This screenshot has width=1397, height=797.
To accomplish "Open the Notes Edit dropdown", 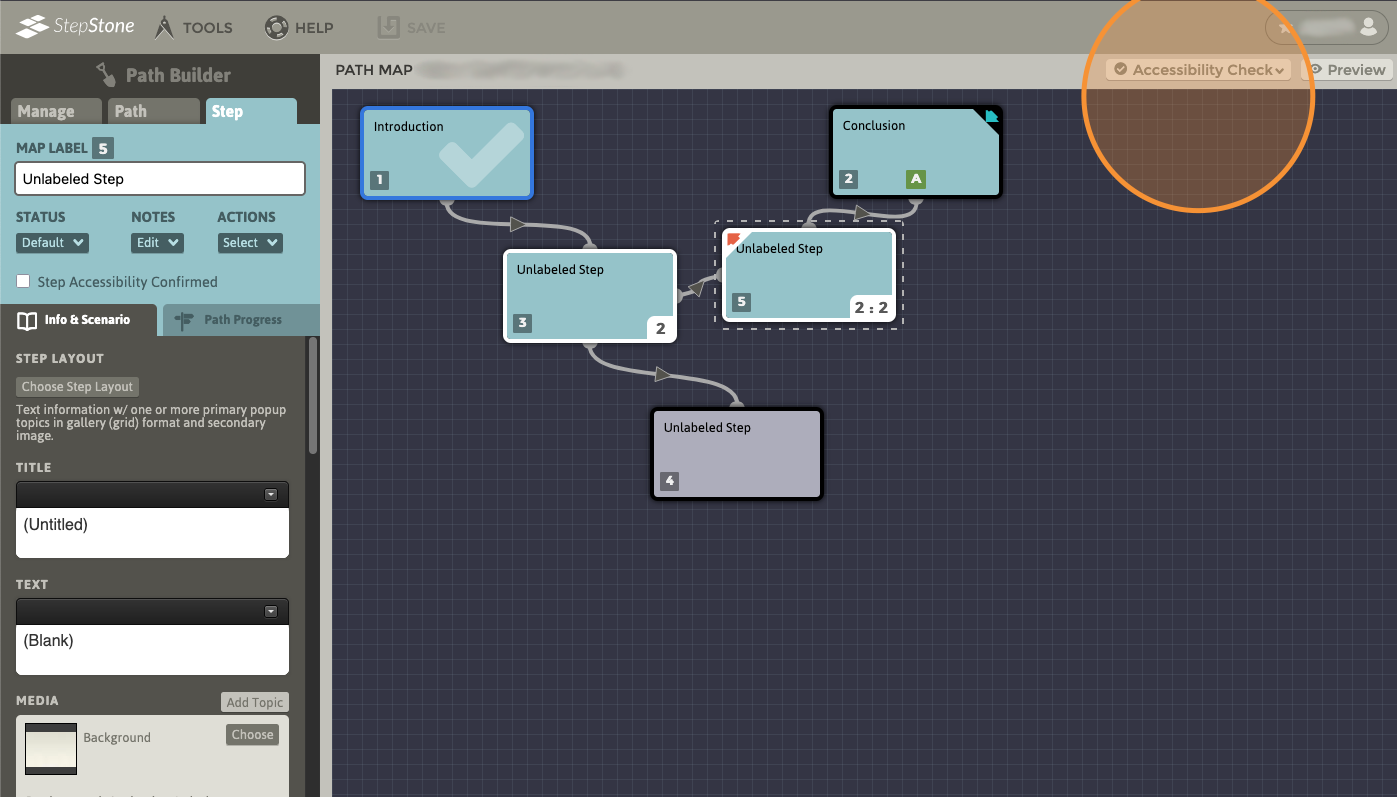I will tap(157, 243).
